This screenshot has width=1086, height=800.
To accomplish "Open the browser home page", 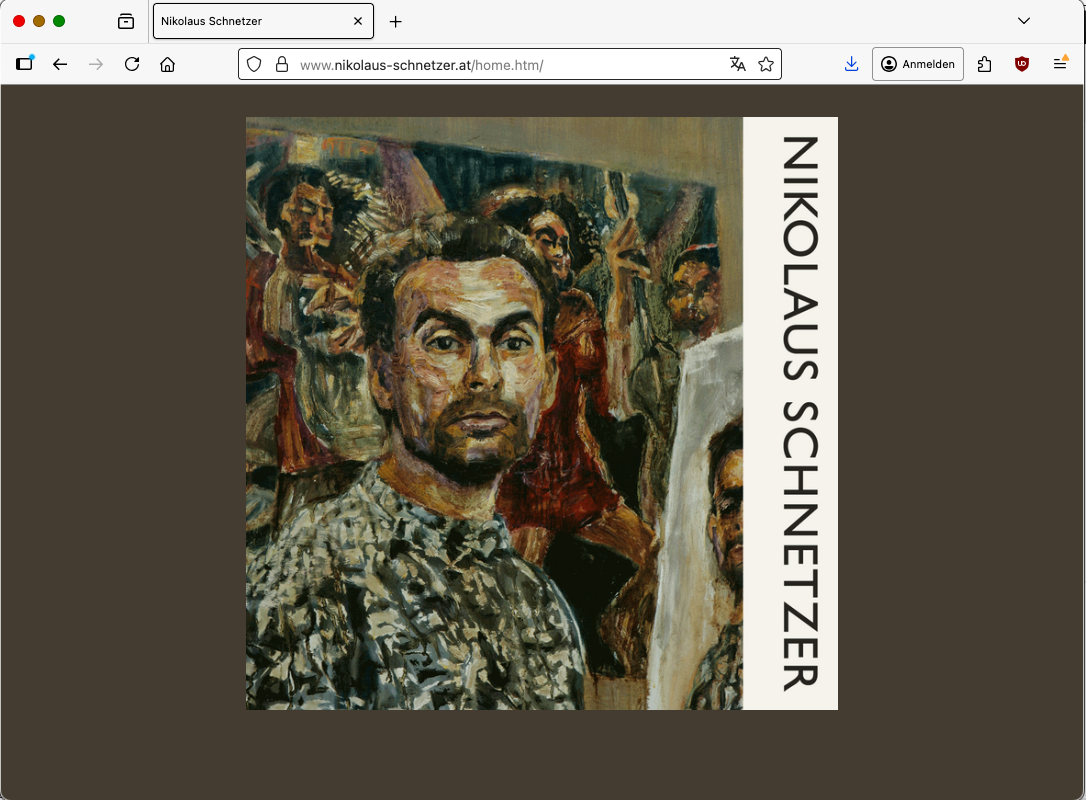I will tap(168, 64).
